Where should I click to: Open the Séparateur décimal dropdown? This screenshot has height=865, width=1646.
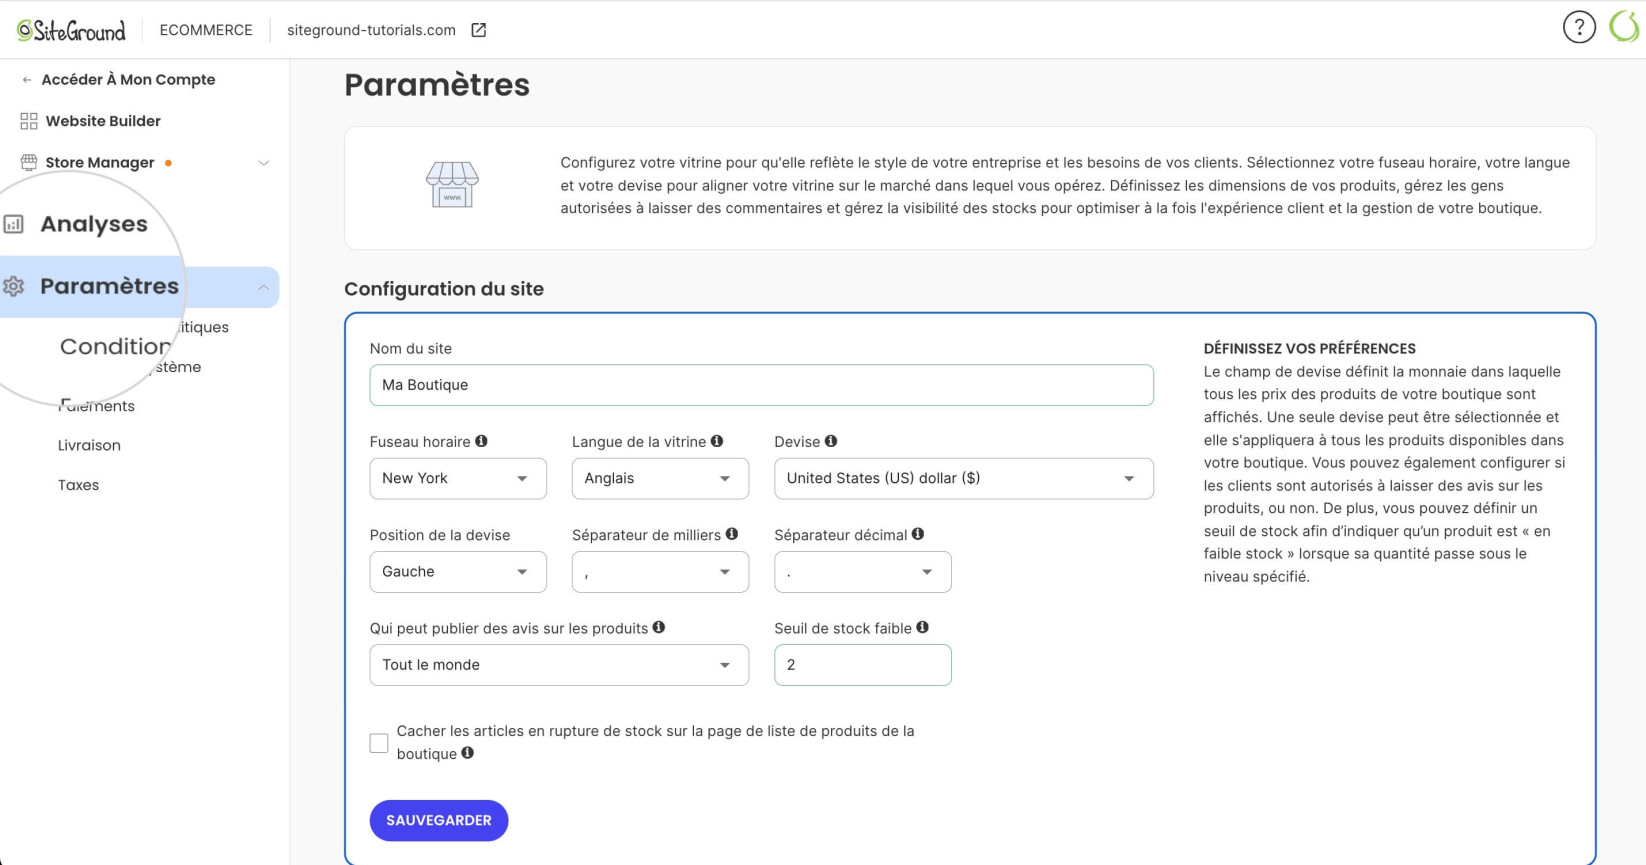(863, 572)
